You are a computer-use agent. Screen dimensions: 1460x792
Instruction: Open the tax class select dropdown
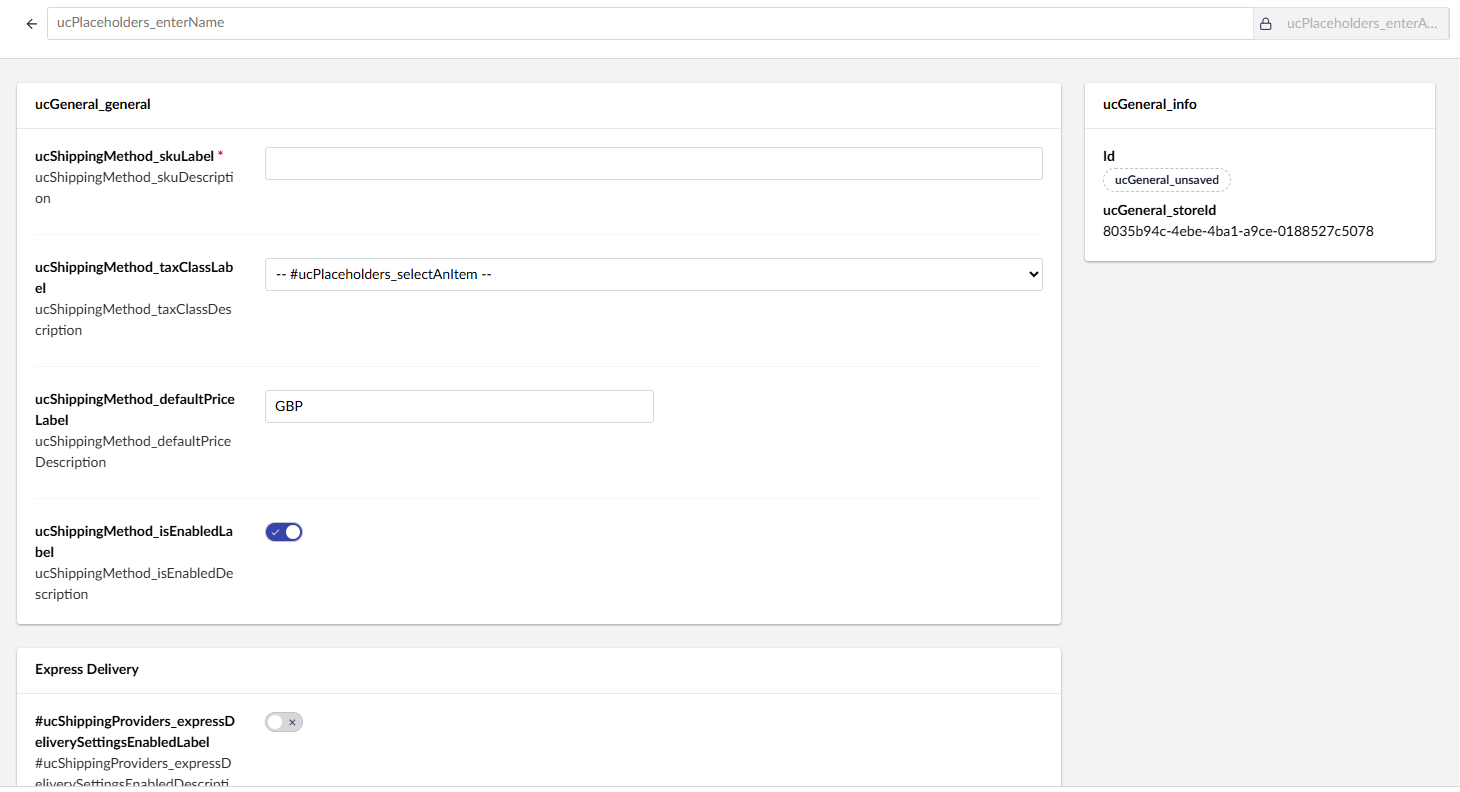[x=653, y=274]
